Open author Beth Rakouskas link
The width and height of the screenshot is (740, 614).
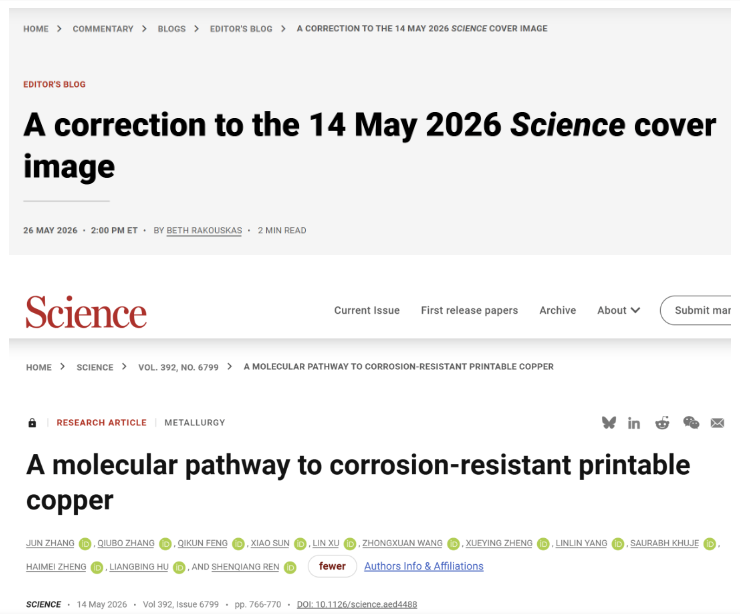coord(204,230)
